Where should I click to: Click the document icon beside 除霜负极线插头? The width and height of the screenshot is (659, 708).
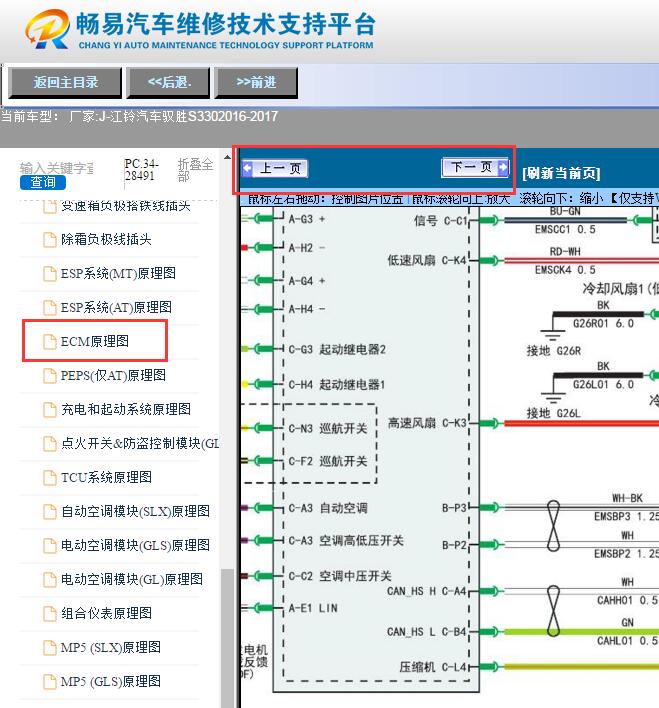pyautogui.click(x=50, y=240)
